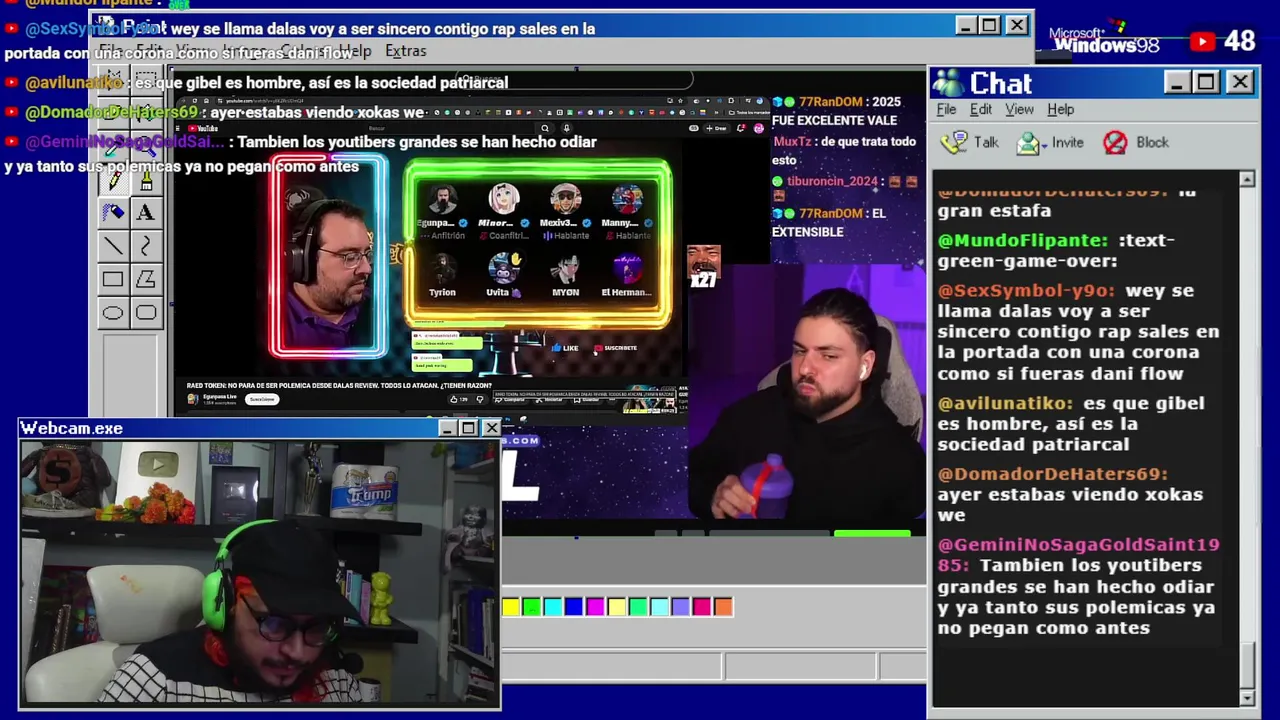Pick the magenta color swatch
The image size is (1280, 720).
tap(595, 606)
